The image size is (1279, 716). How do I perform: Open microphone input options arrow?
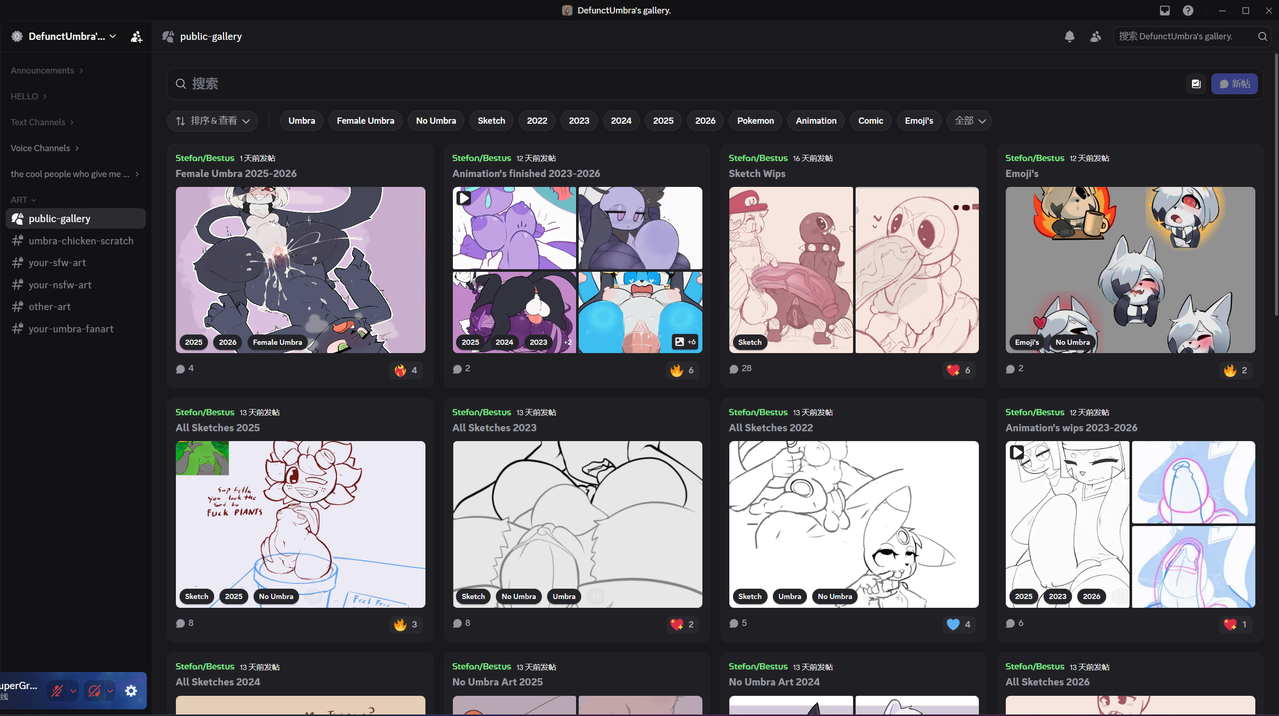click(x=73, y=691)
